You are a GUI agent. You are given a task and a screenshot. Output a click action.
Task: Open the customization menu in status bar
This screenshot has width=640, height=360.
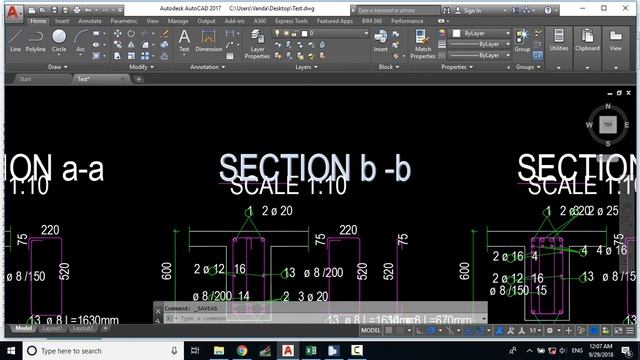[630, 331]
